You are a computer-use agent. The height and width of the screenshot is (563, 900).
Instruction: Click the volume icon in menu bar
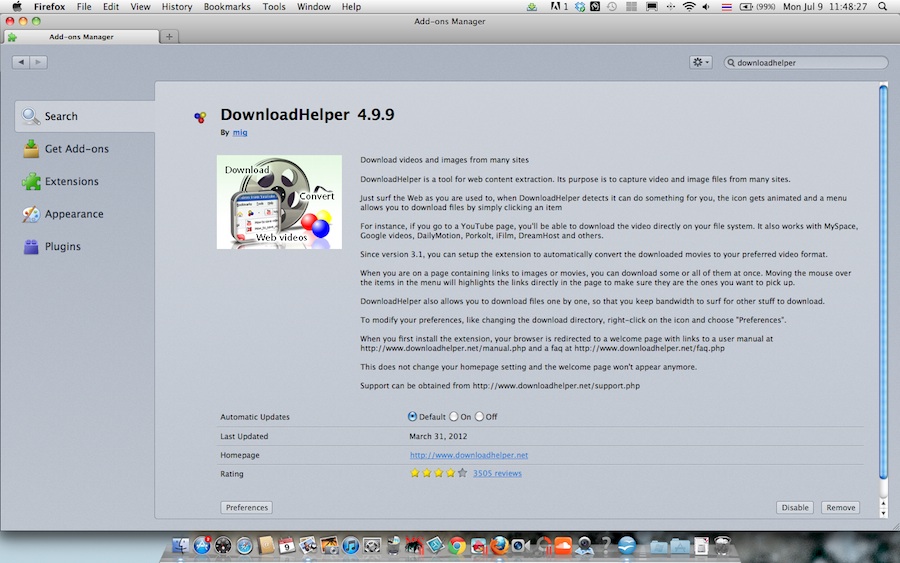pos(706,7)
